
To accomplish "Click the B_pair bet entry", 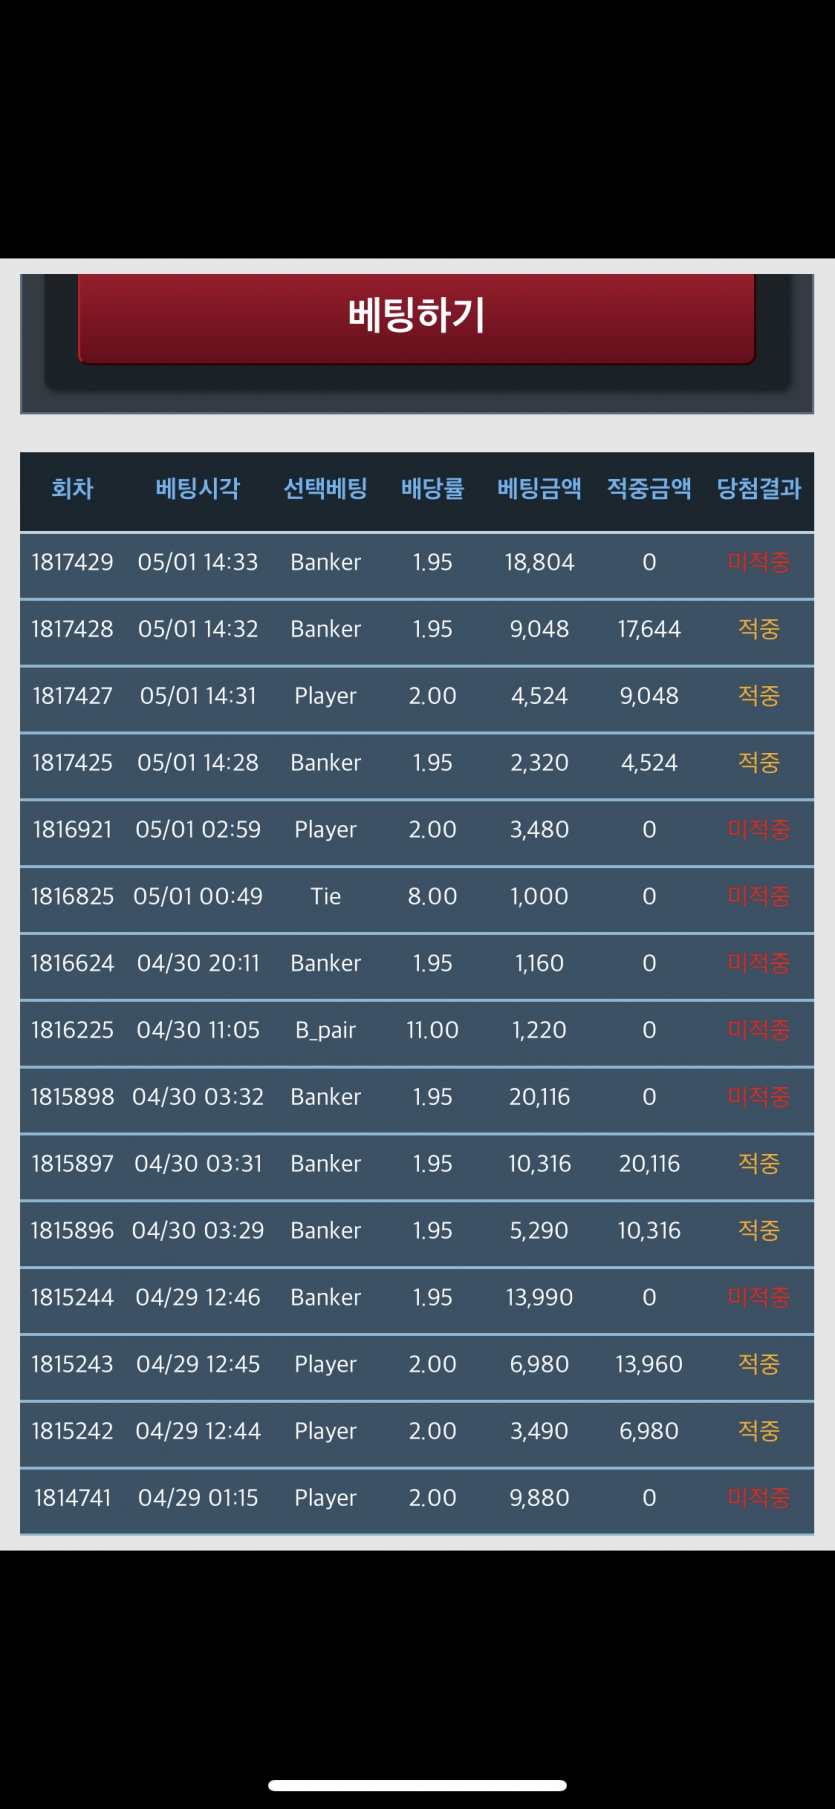I will click(x=326, y=1031).
